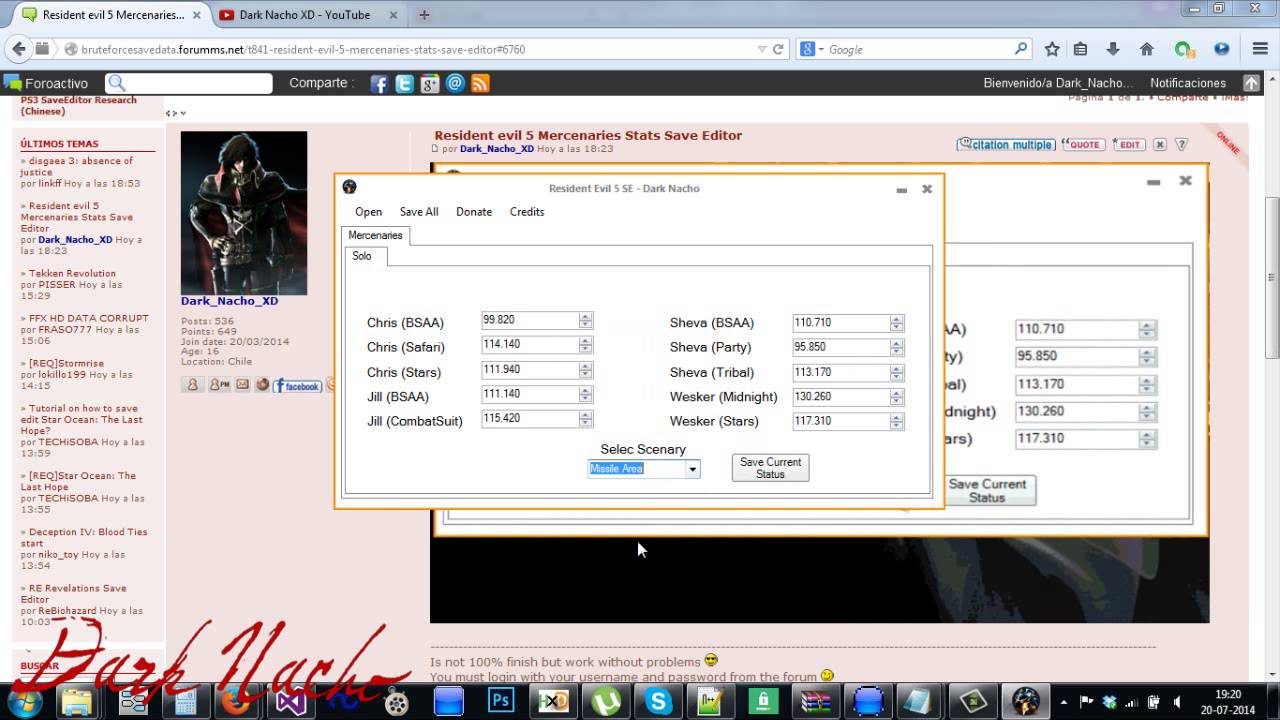The image size is (1280, 720).
Task: Click Save All in the editor menu
Action: (419, 212)
